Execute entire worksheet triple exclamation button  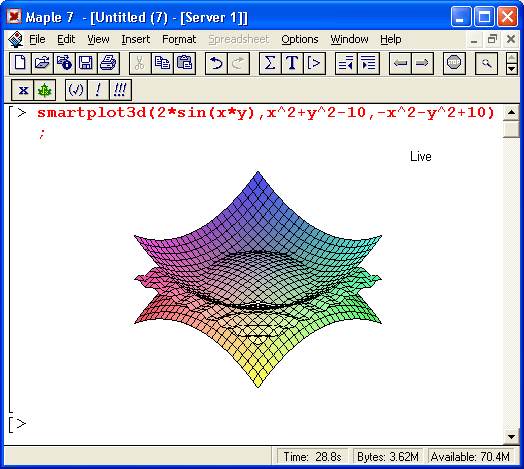point(120,90)
